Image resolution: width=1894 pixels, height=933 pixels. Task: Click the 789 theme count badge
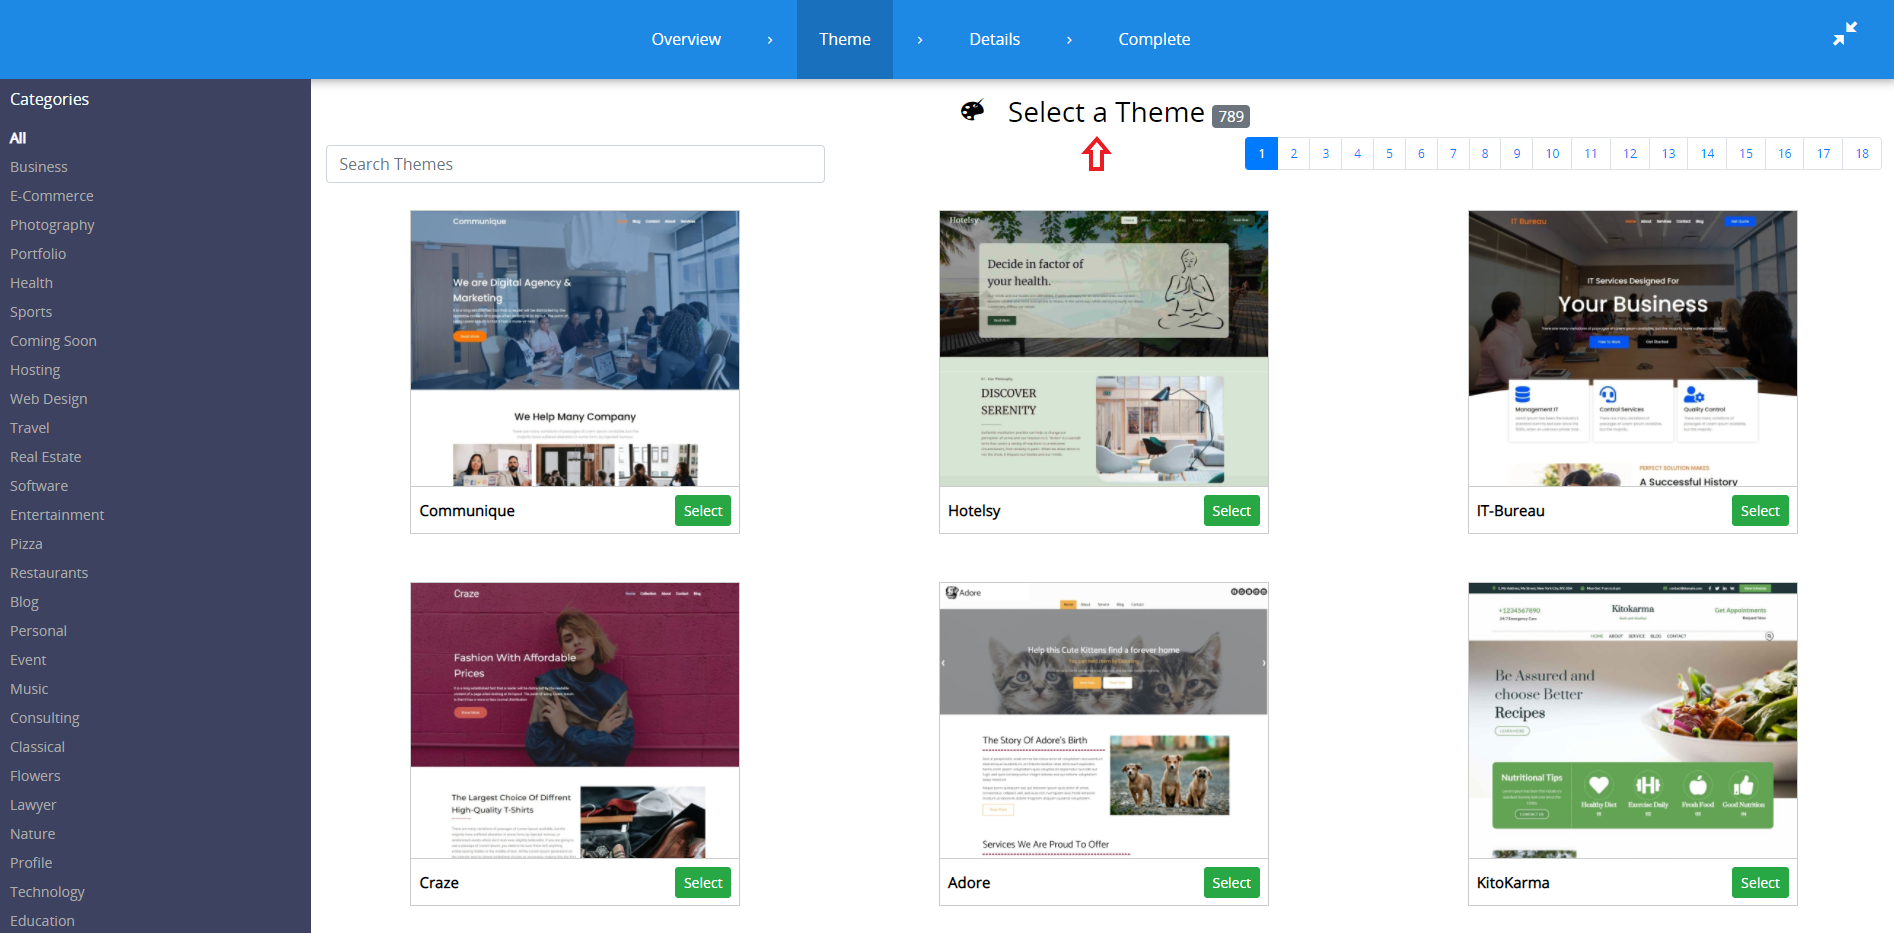click(x=1230, y=116)
